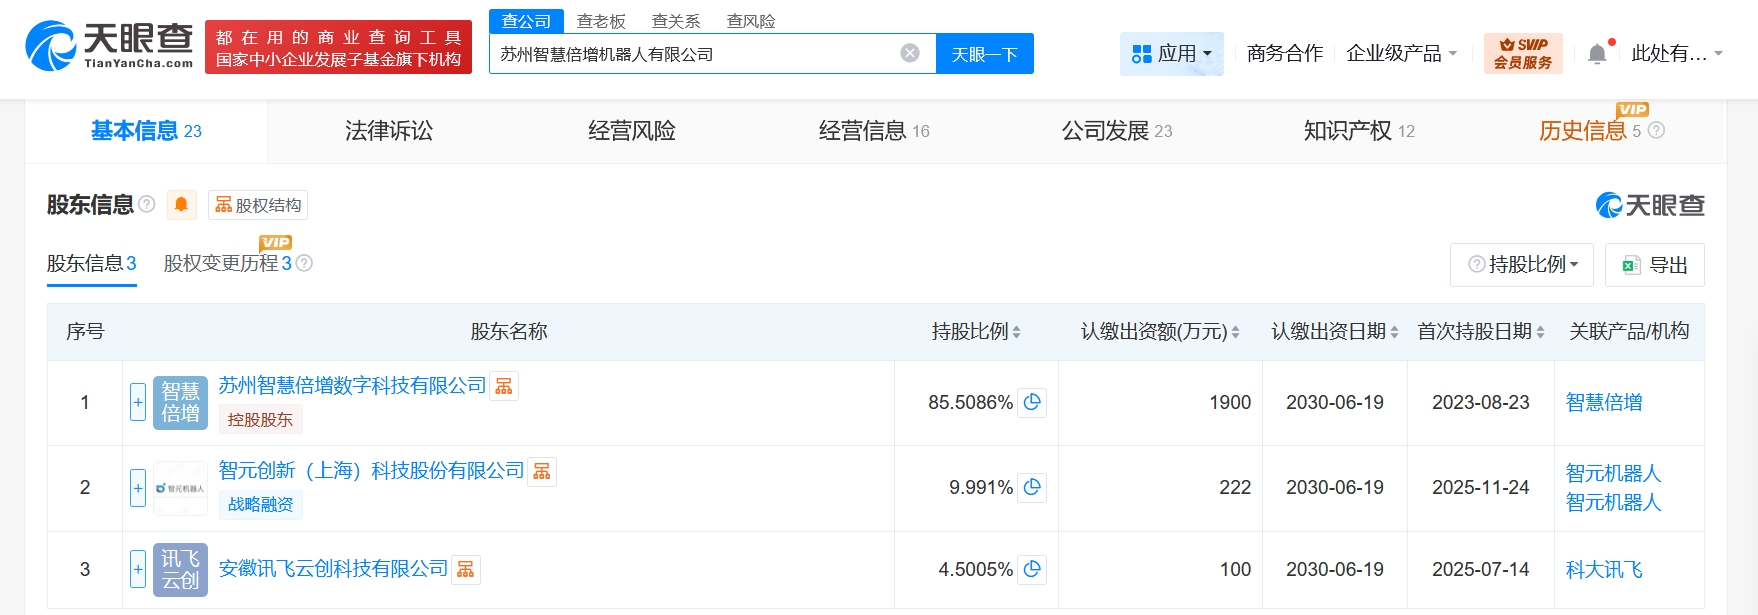The width and height of the screenshot is (1758, 615).
Task: Clear the search box with X icon
Action: [x=910, y=53]
